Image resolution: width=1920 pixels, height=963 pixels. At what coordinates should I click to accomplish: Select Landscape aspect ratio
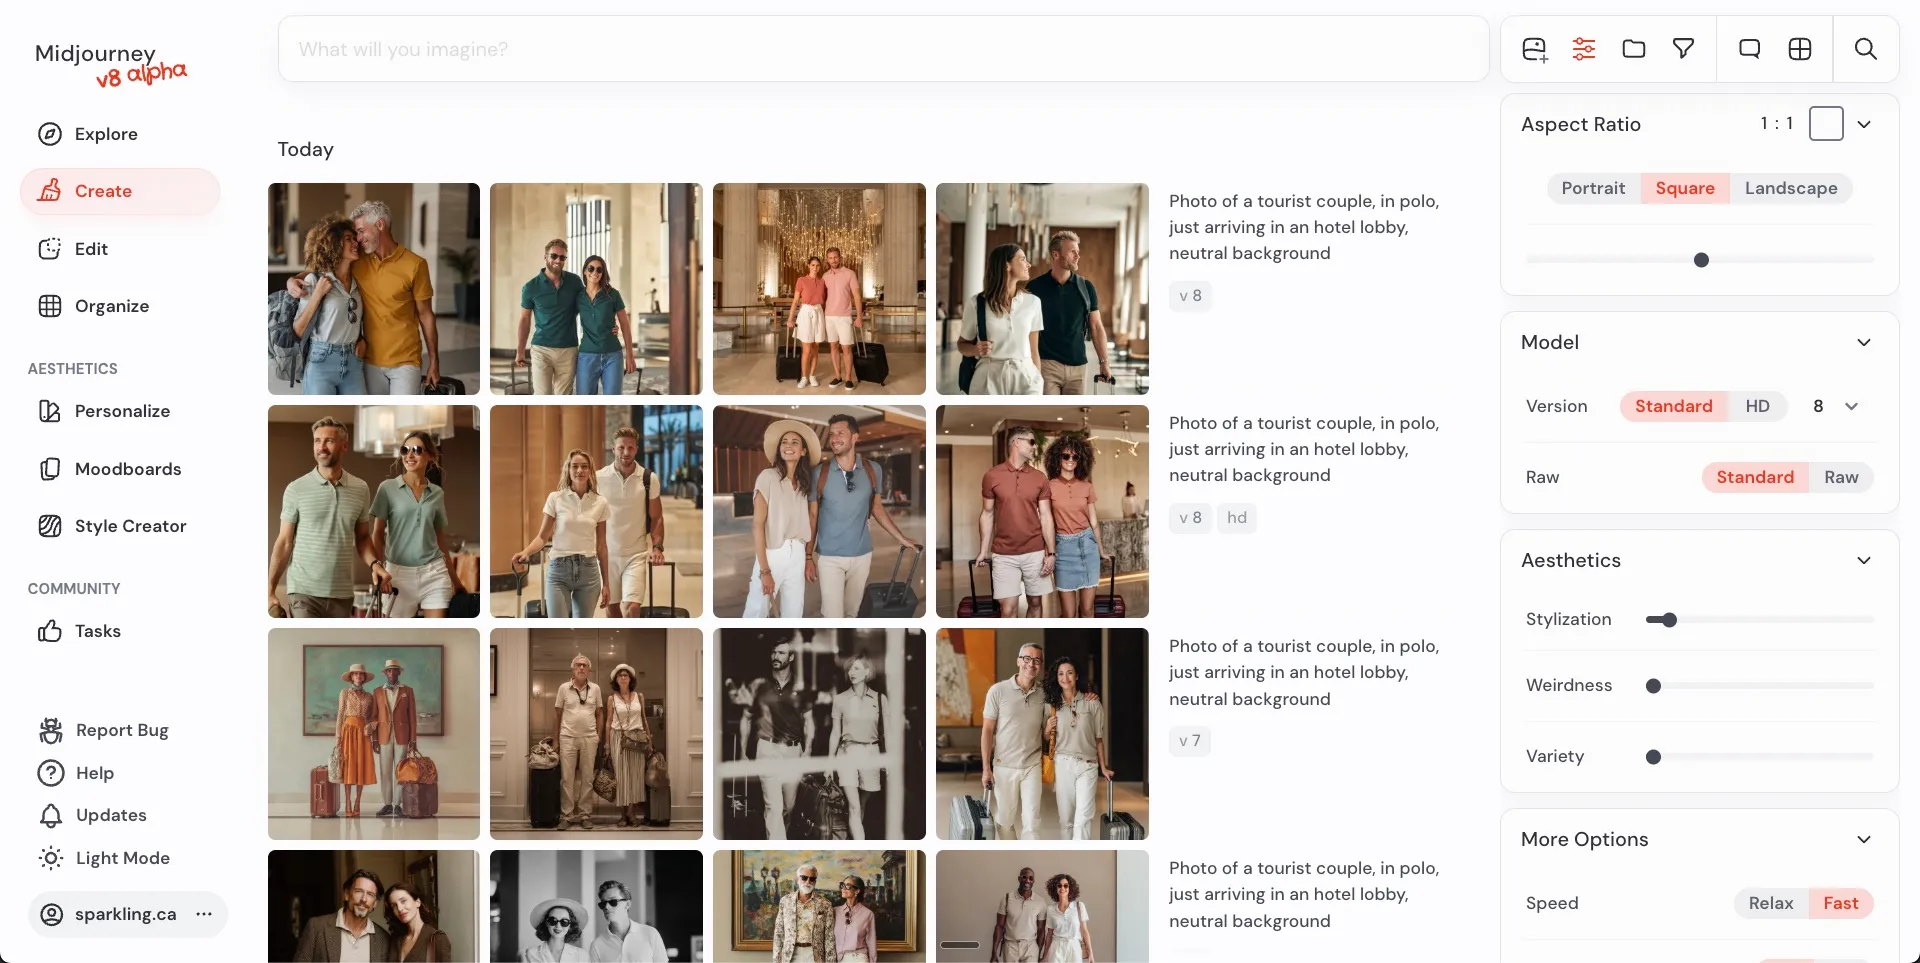coord(1791,188)
